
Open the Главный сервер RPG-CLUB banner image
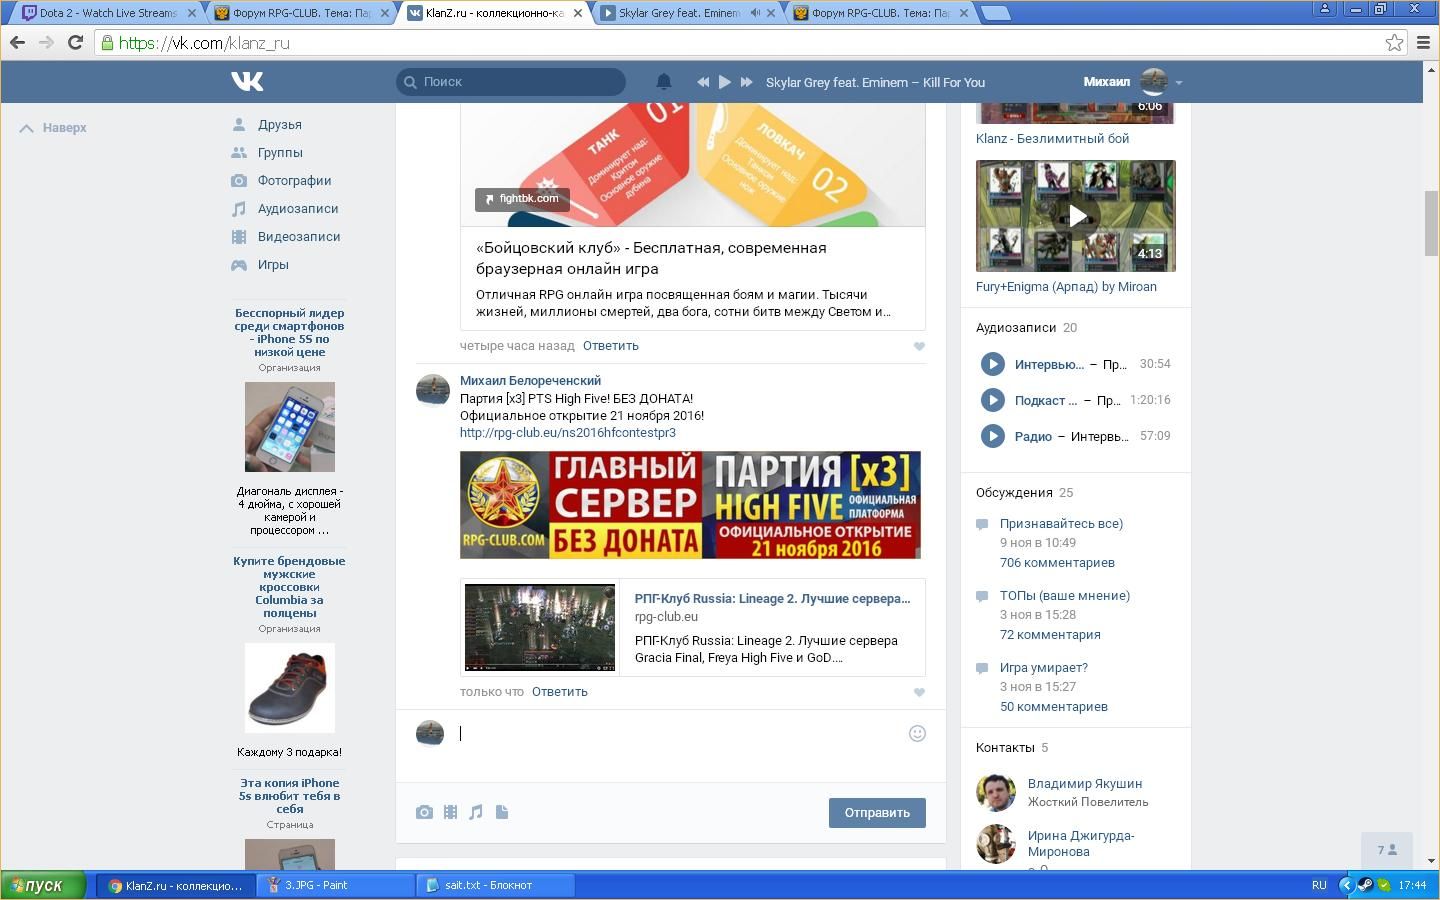tap(690, 505)
